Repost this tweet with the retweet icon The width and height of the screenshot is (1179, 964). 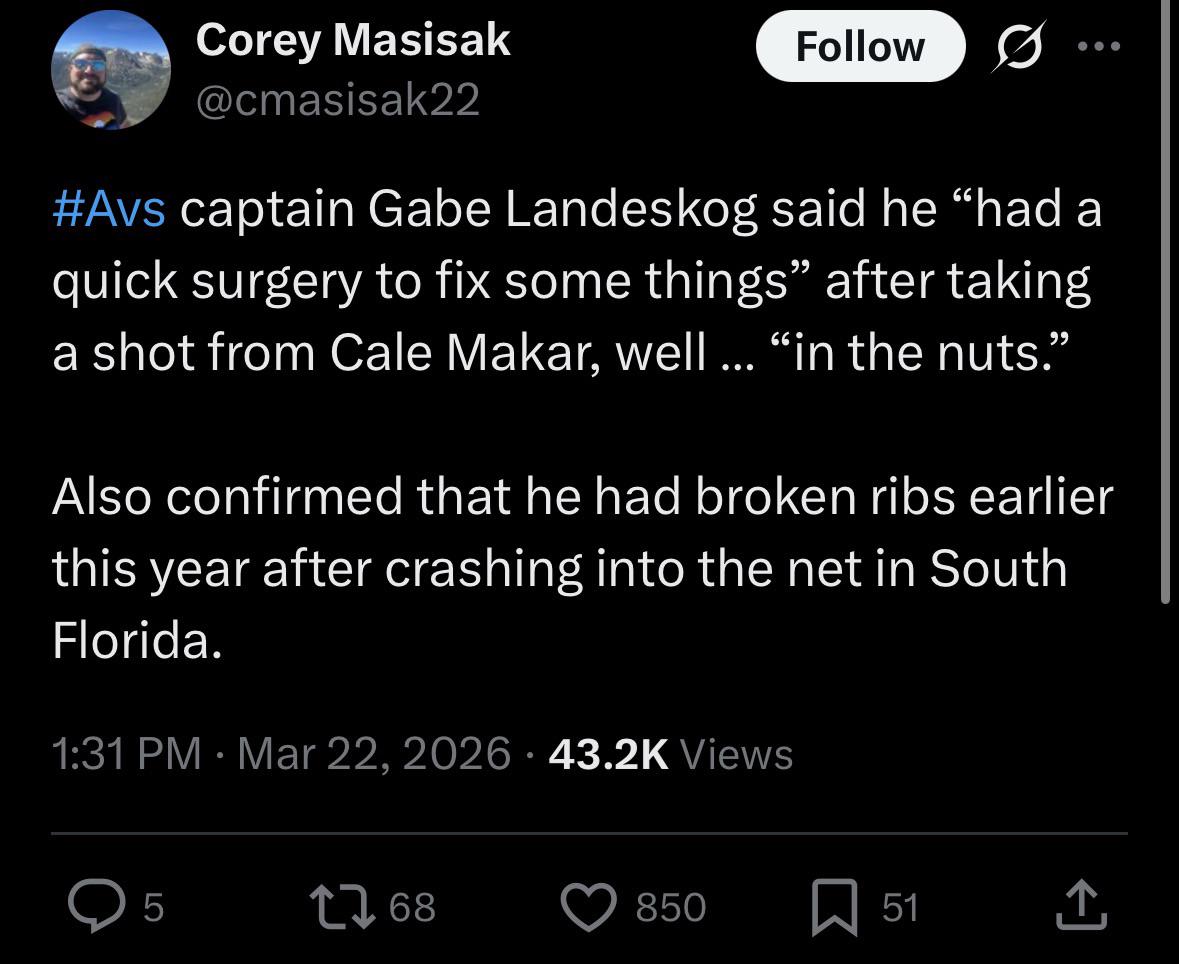[342, 906]
